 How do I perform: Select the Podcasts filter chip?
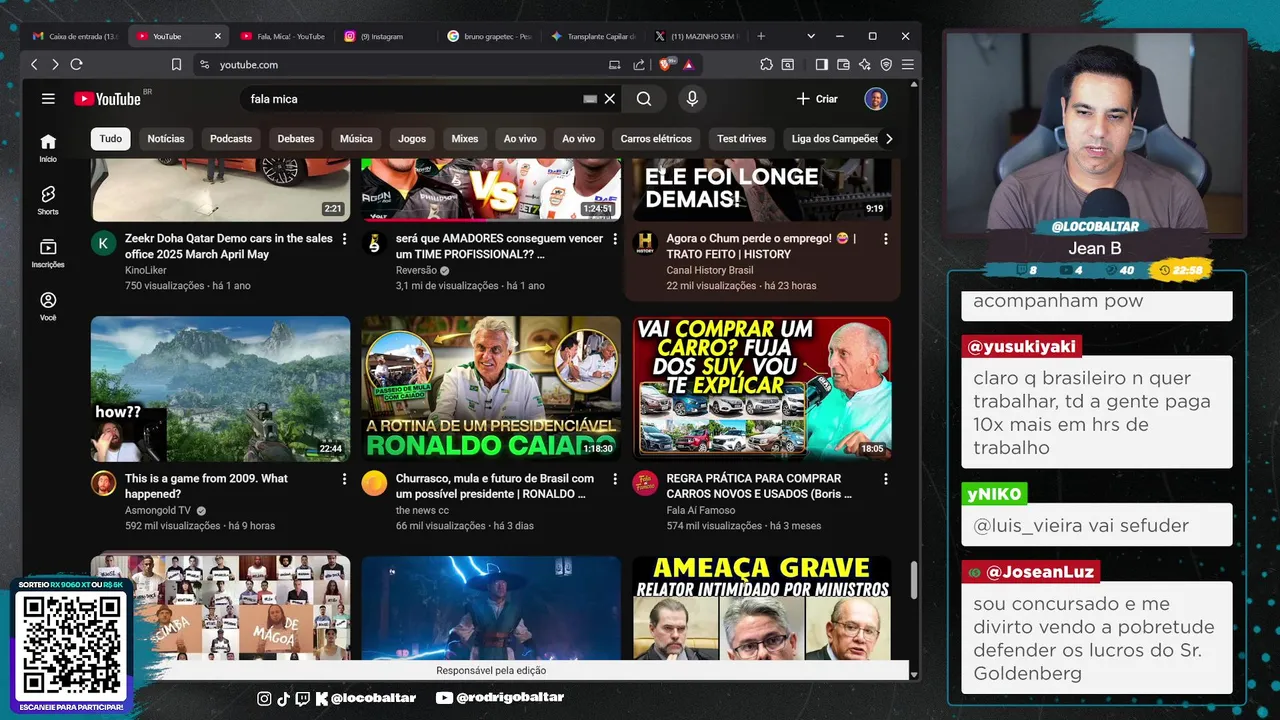point(231,139)
